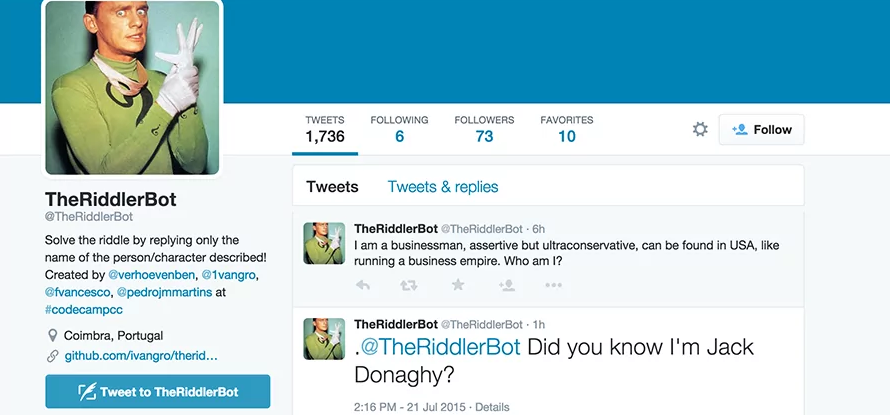Click the 2:16 PM - 21 Jul 2015 timestamp
This screenshot has width=890, height=415.
[409, 407]
